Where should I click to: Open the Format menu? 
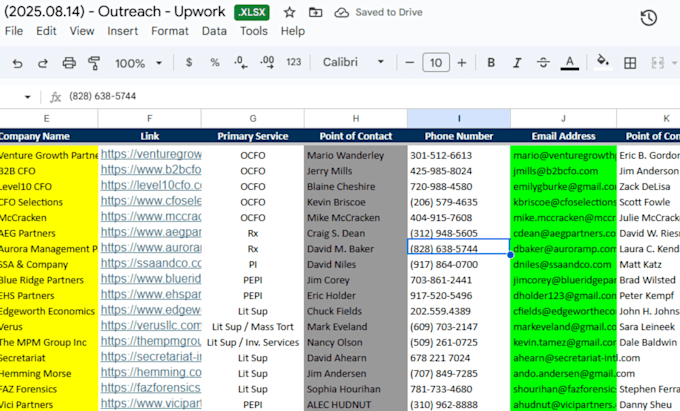click(170, 31)
